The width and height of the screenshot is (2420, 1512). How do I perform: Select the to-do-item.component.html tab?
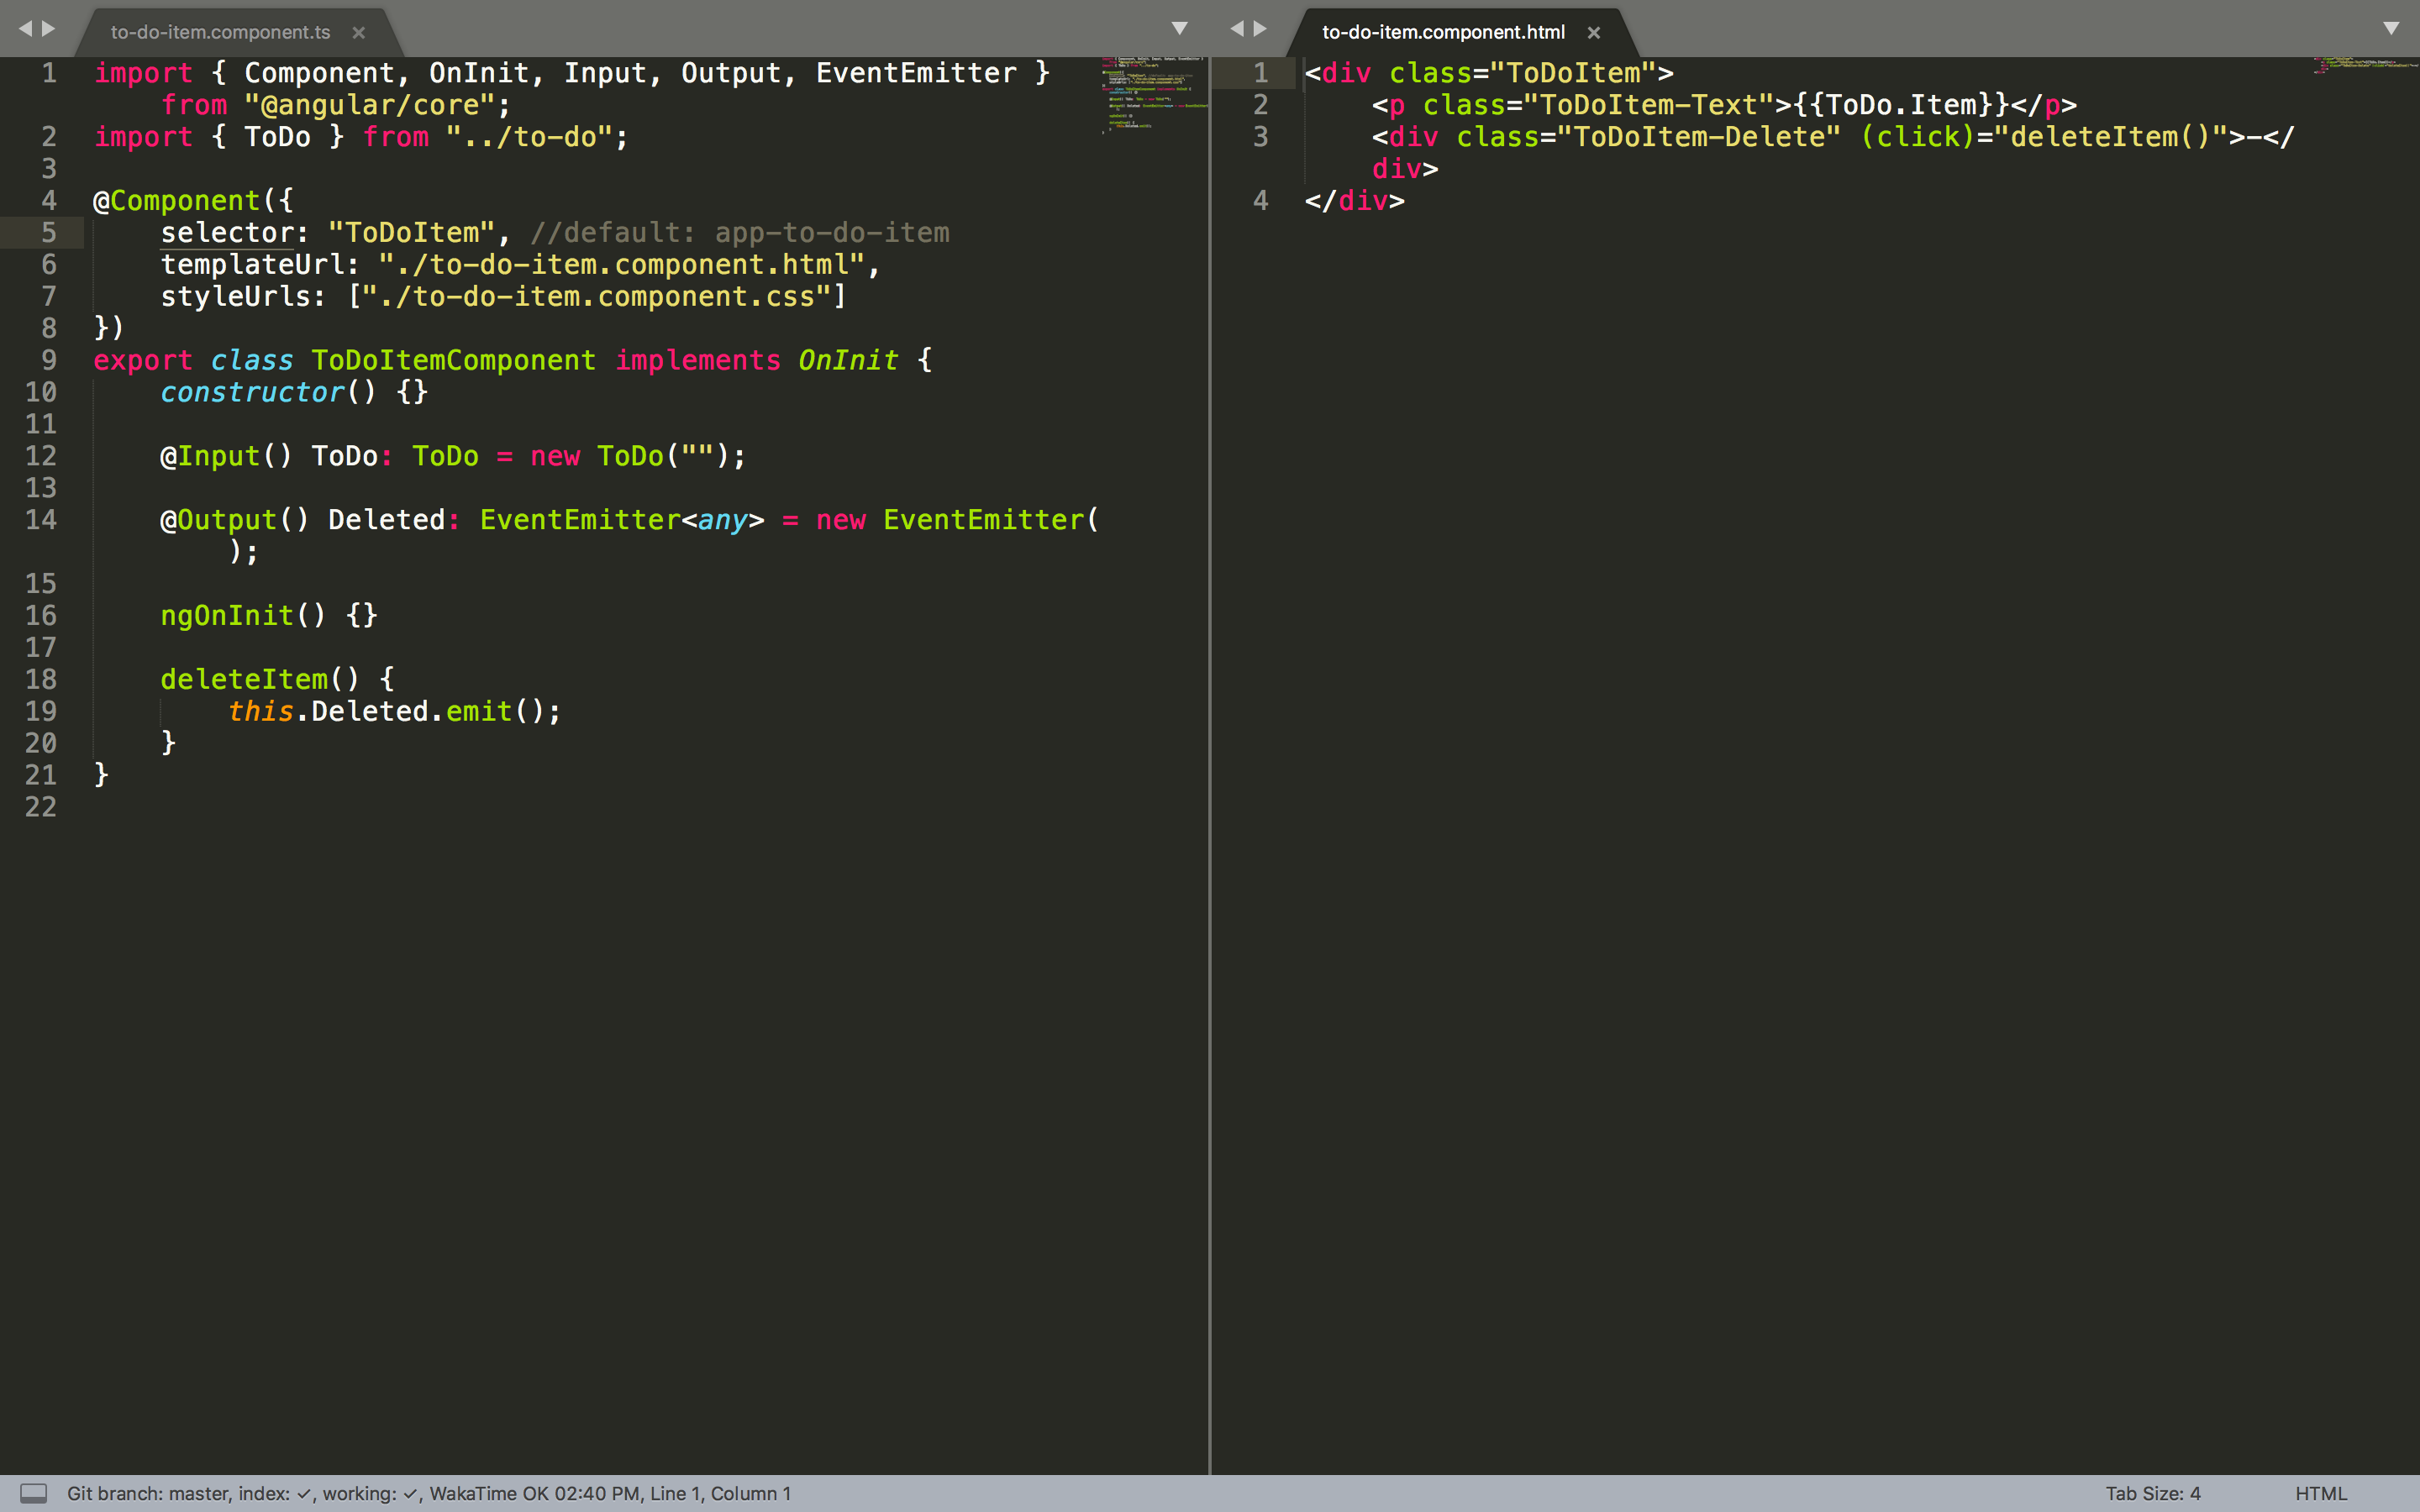pos(1442,33)
